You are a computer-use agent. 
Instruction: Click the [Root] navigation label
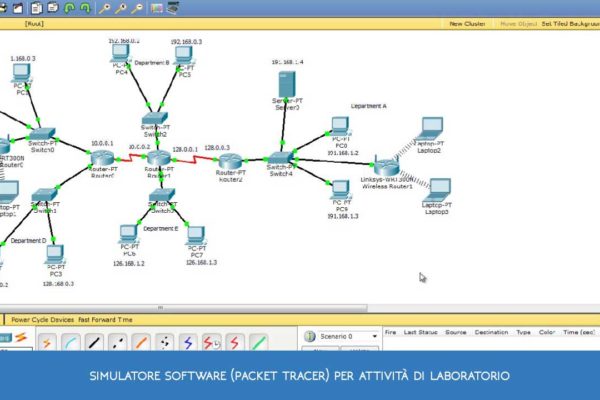click(x=34, y=24)
